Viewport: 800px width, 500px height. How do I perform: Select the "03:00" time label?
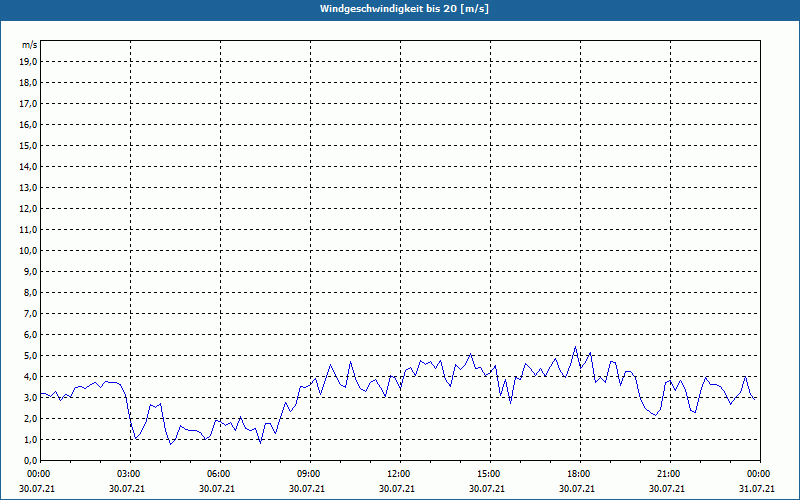(127, 474)
